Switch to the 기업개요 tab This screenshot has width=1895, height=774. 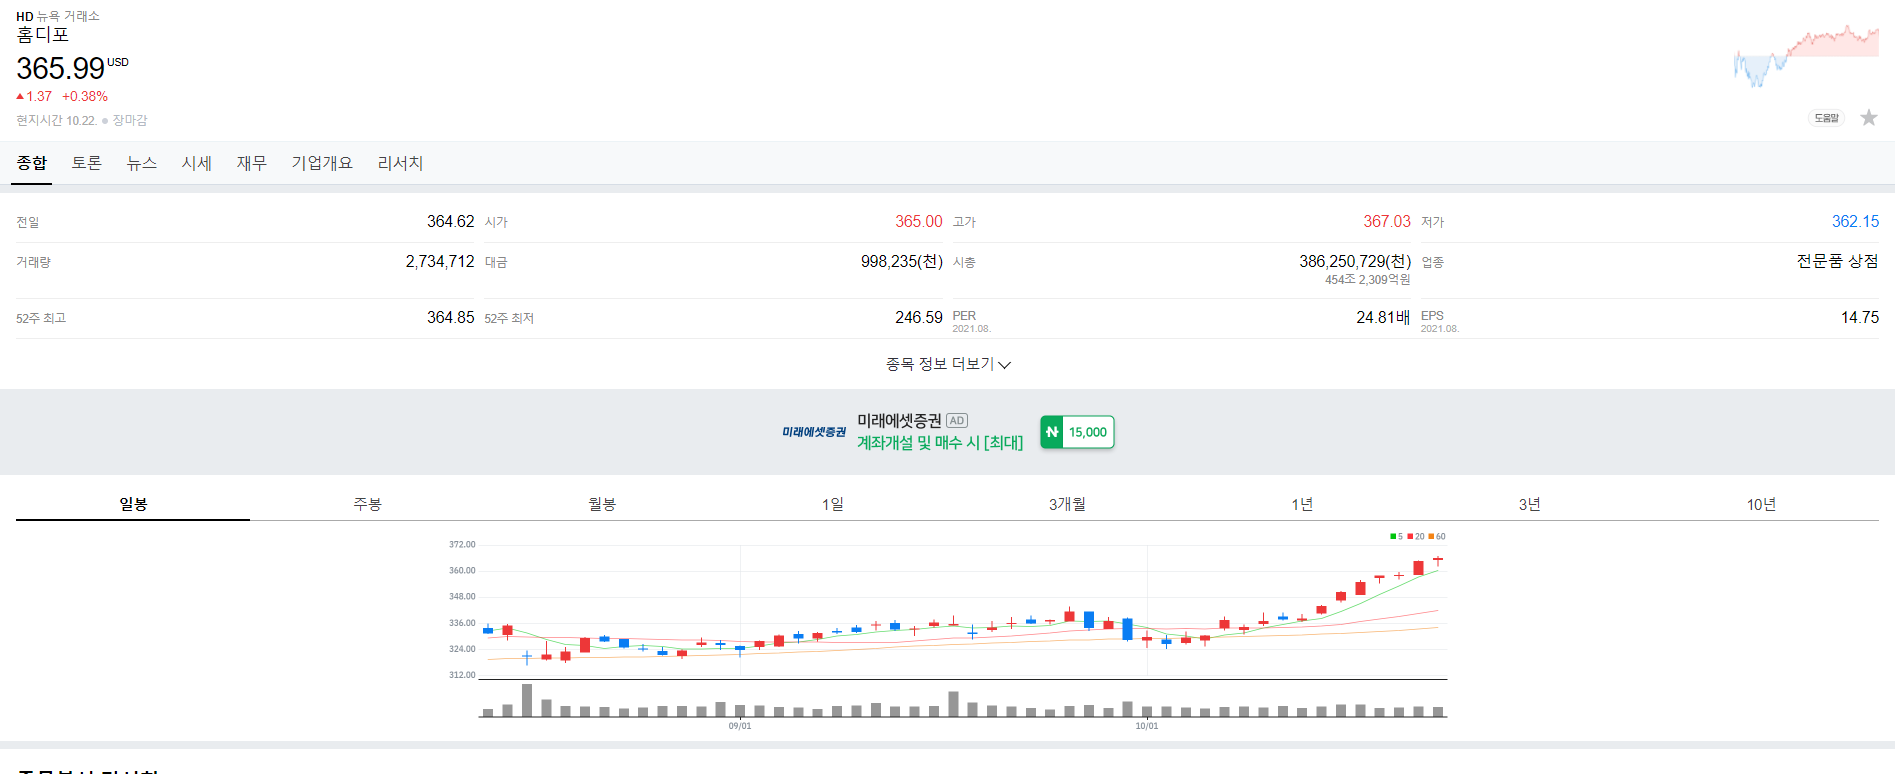coord(322,163)
